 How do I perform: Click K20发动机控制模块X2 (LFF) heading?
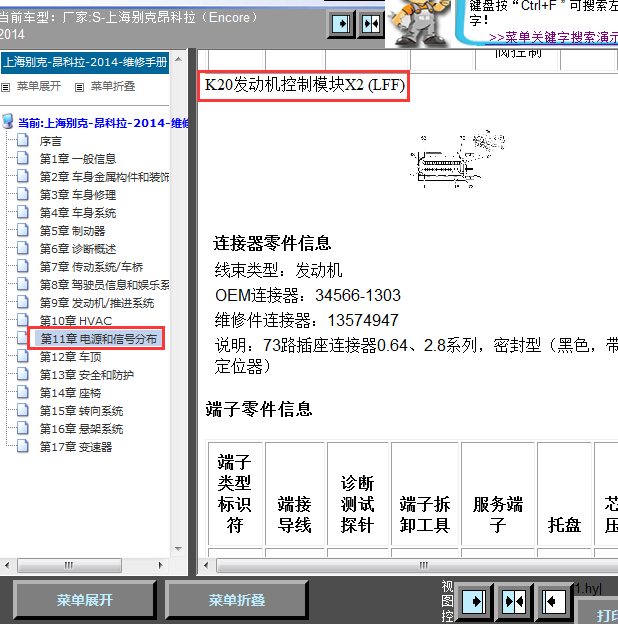304,85
